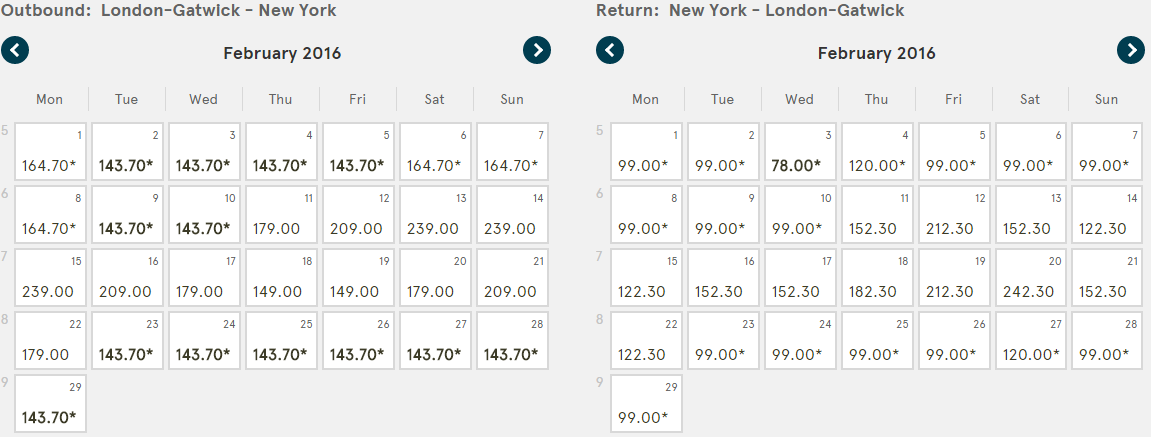1151x437 pixels.
Task: Select return February 12 fare 212.30
Action: [x=954, y=214]
